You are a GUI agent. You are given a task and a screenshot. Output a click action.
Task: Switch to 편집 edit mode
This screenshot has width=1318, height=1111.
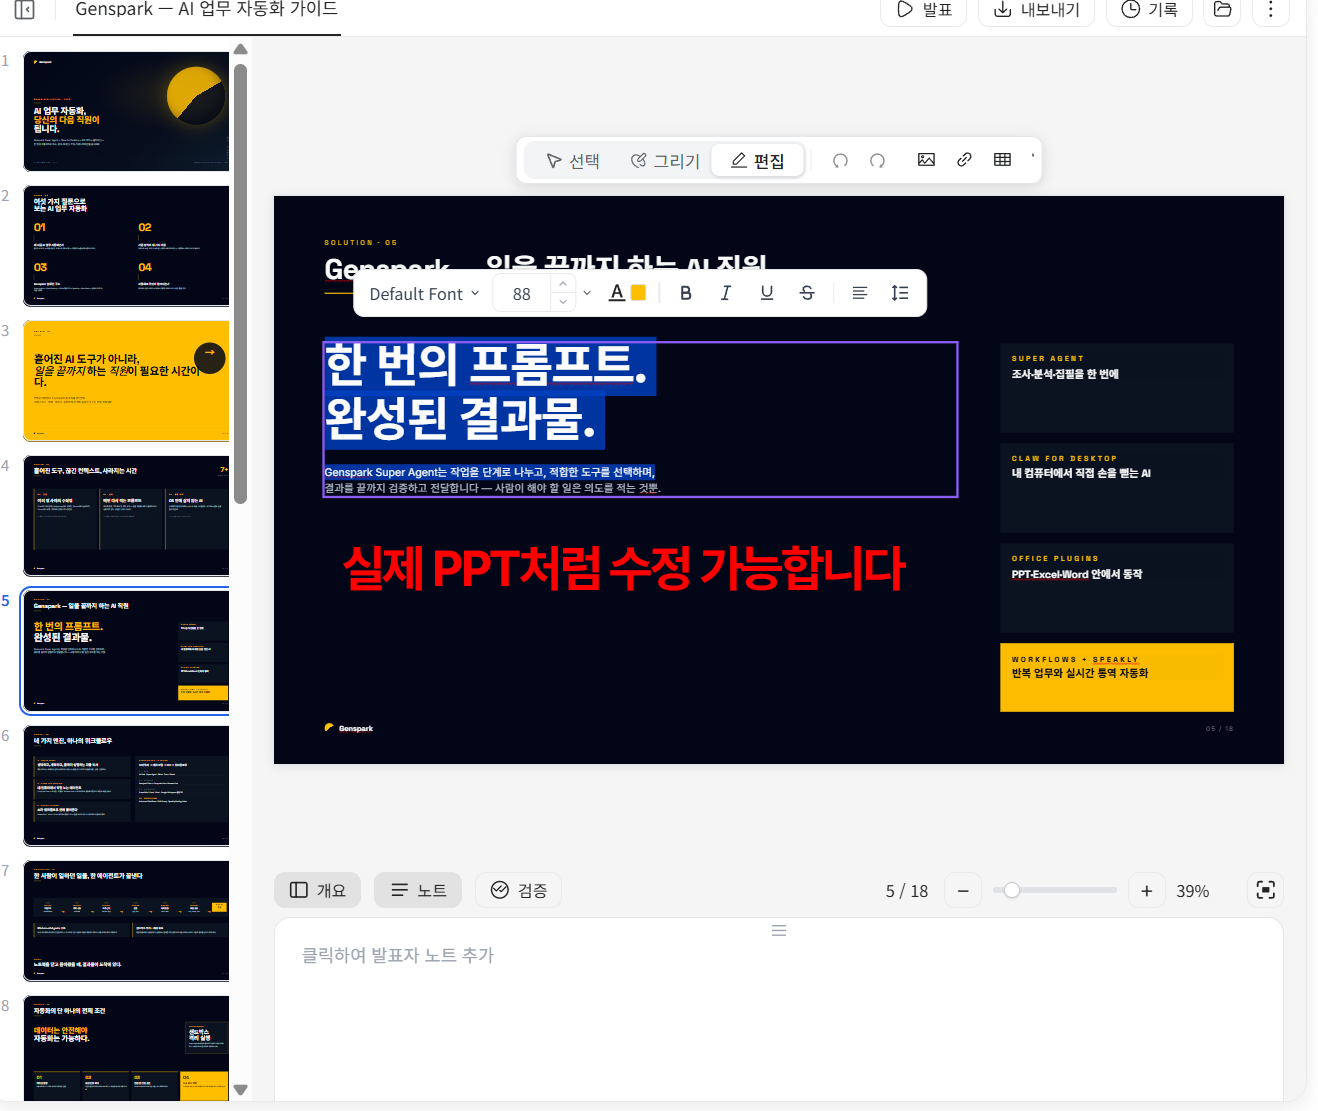coord(757,161)
